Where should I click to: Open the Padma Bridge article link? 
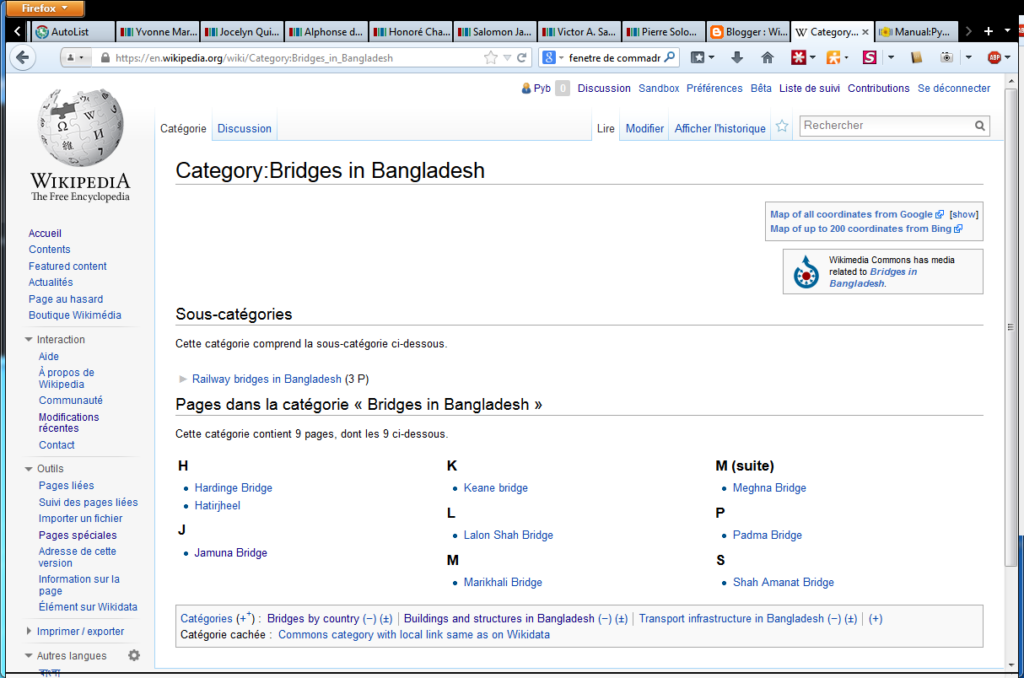(x=767, y=535)
